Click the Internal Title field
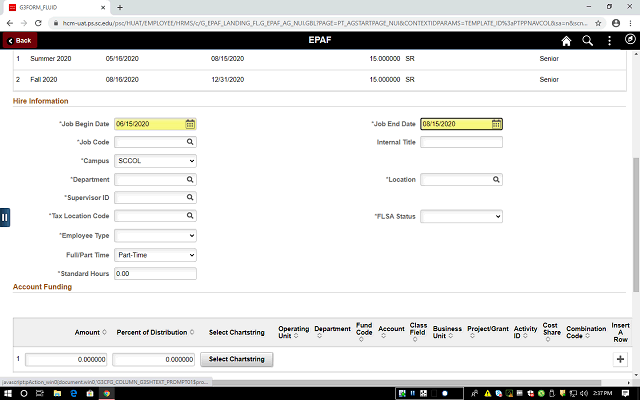This screenshot has width=640, height=400. pyautogui.click(x=461, y=142)
